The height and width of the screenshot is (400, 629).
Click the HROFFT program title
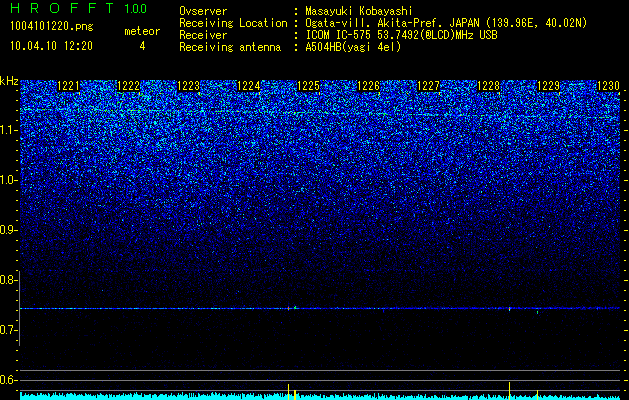(62, 8)
